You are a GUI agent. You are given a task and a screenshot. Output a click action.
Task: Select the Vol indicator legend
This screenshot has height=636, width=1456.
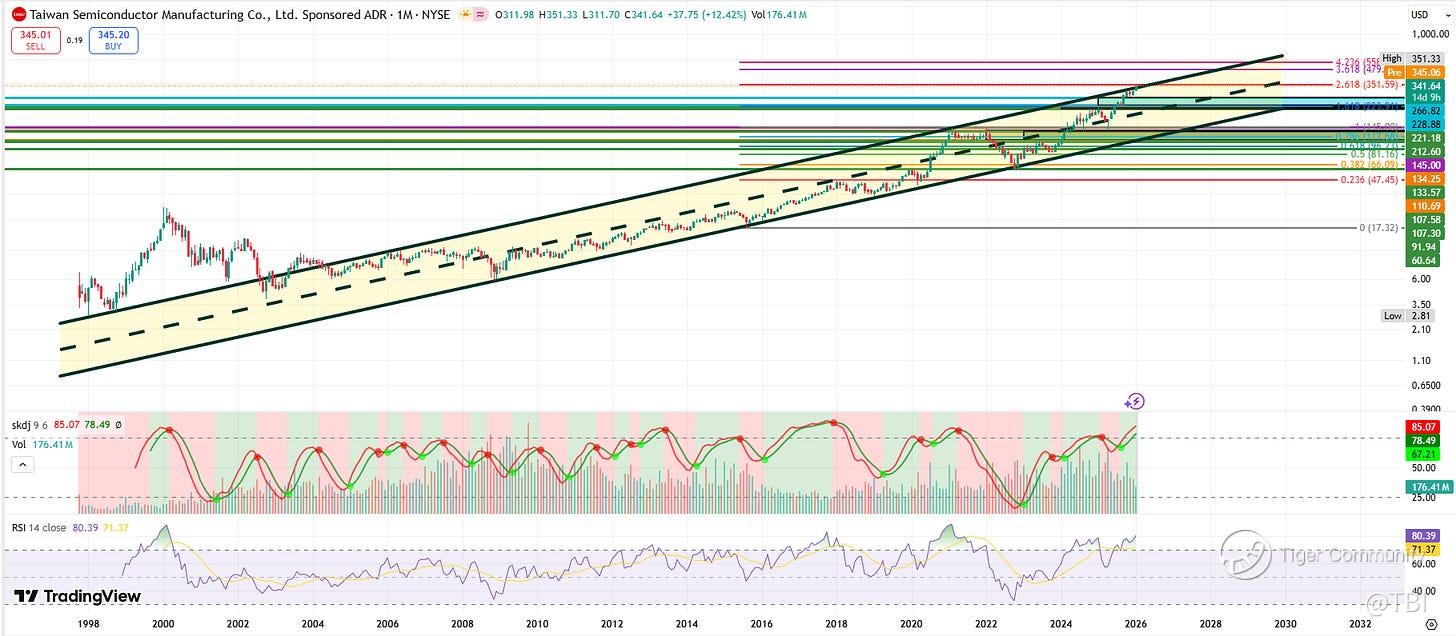21,444
